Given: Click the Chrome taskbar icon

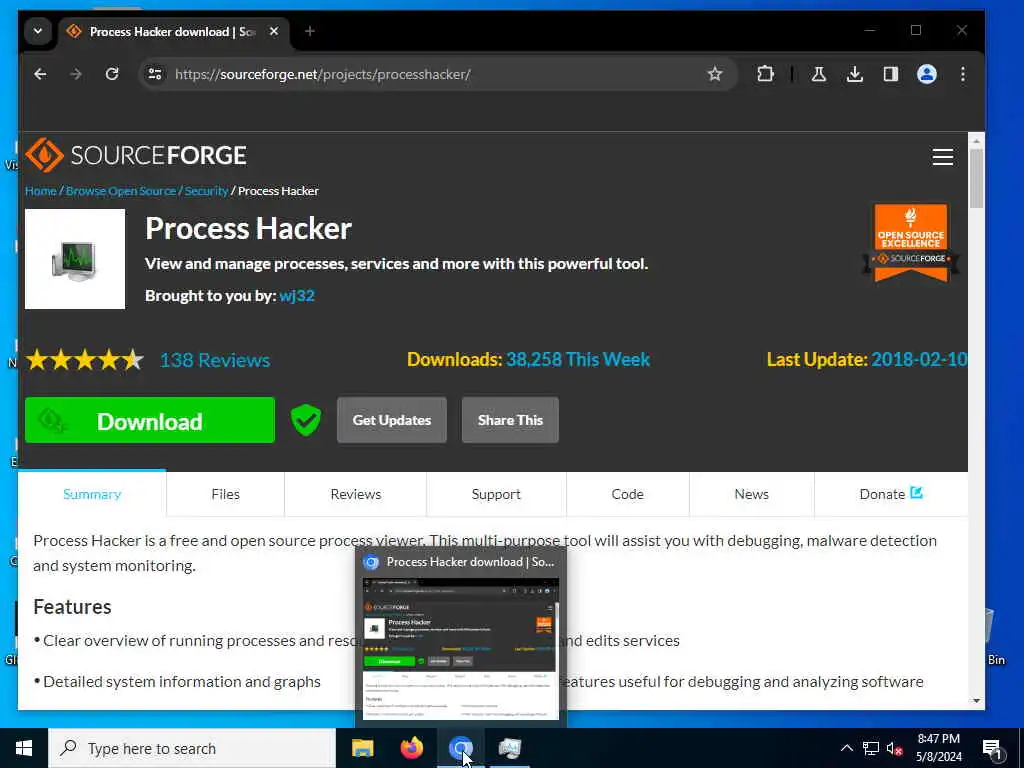Looking at the screenshot, I should [460, 748].
